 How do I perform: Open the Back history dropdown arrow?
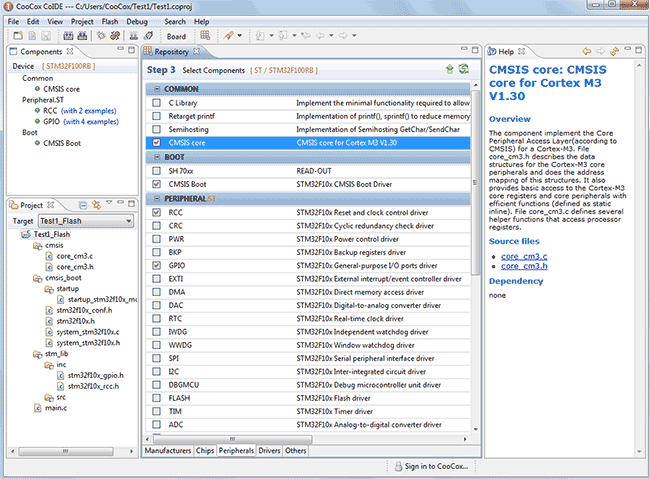pyautogui.click(x=331, y=36)
